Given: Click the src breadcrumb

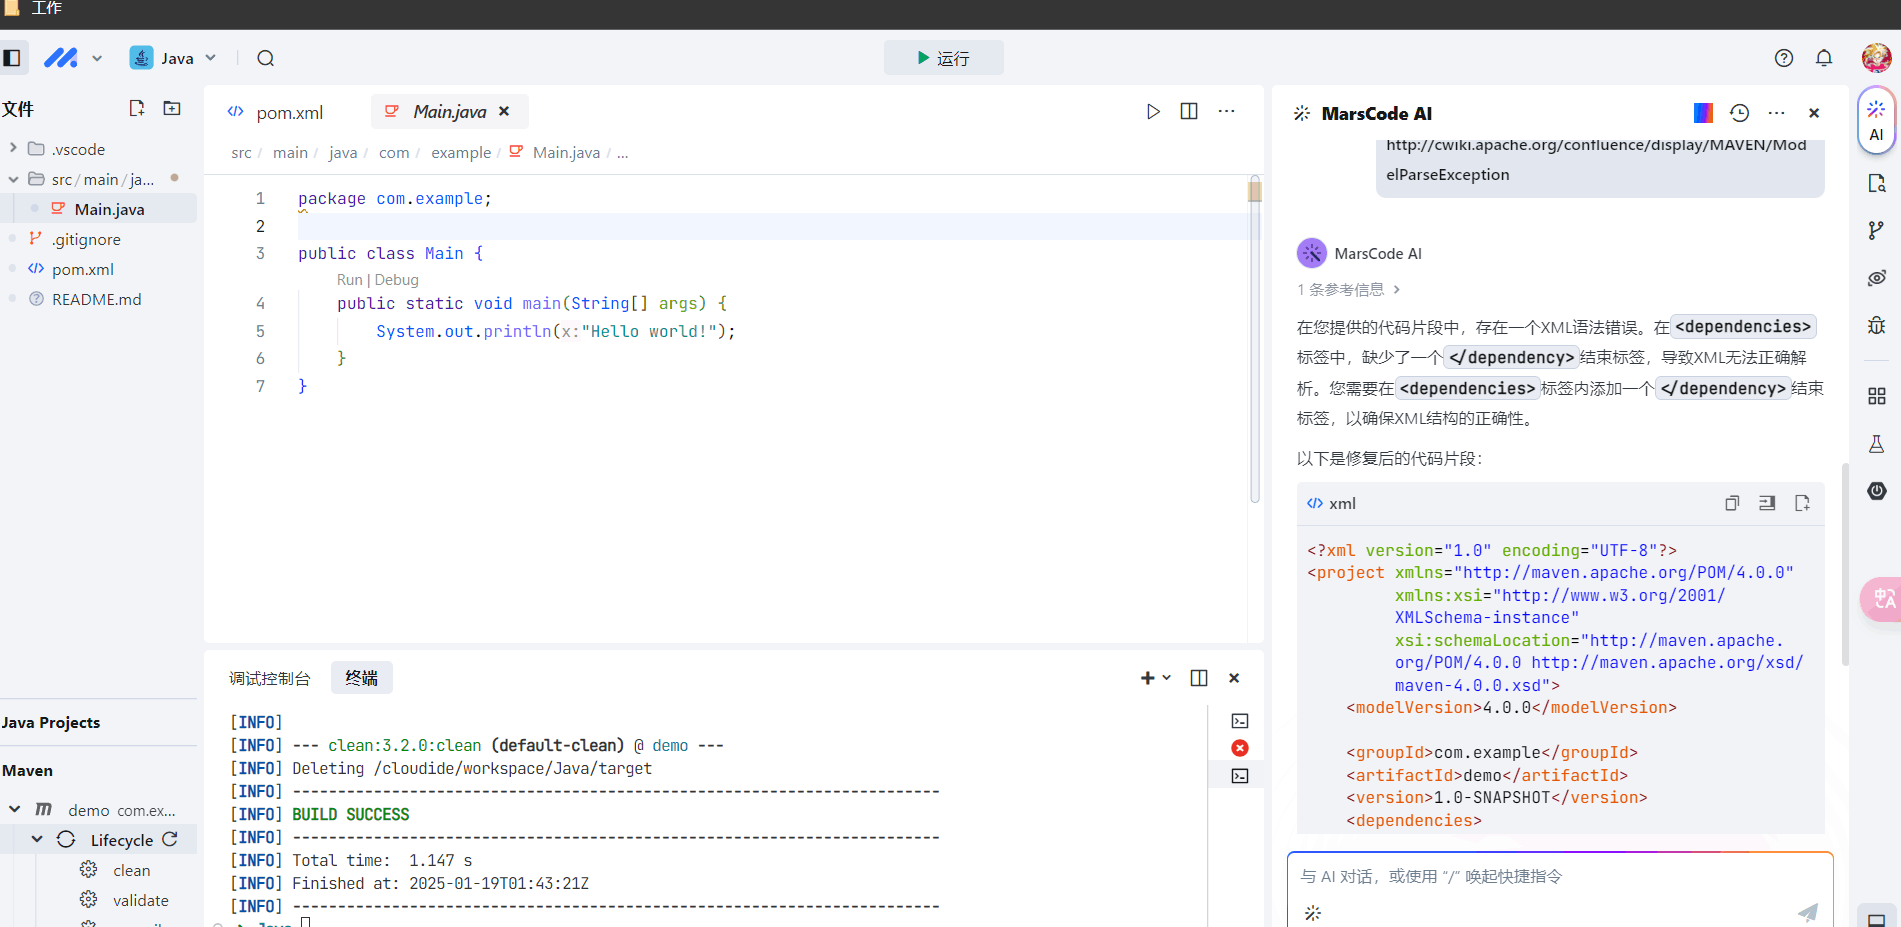Looking at the screenshot, I should click(241, 153).
